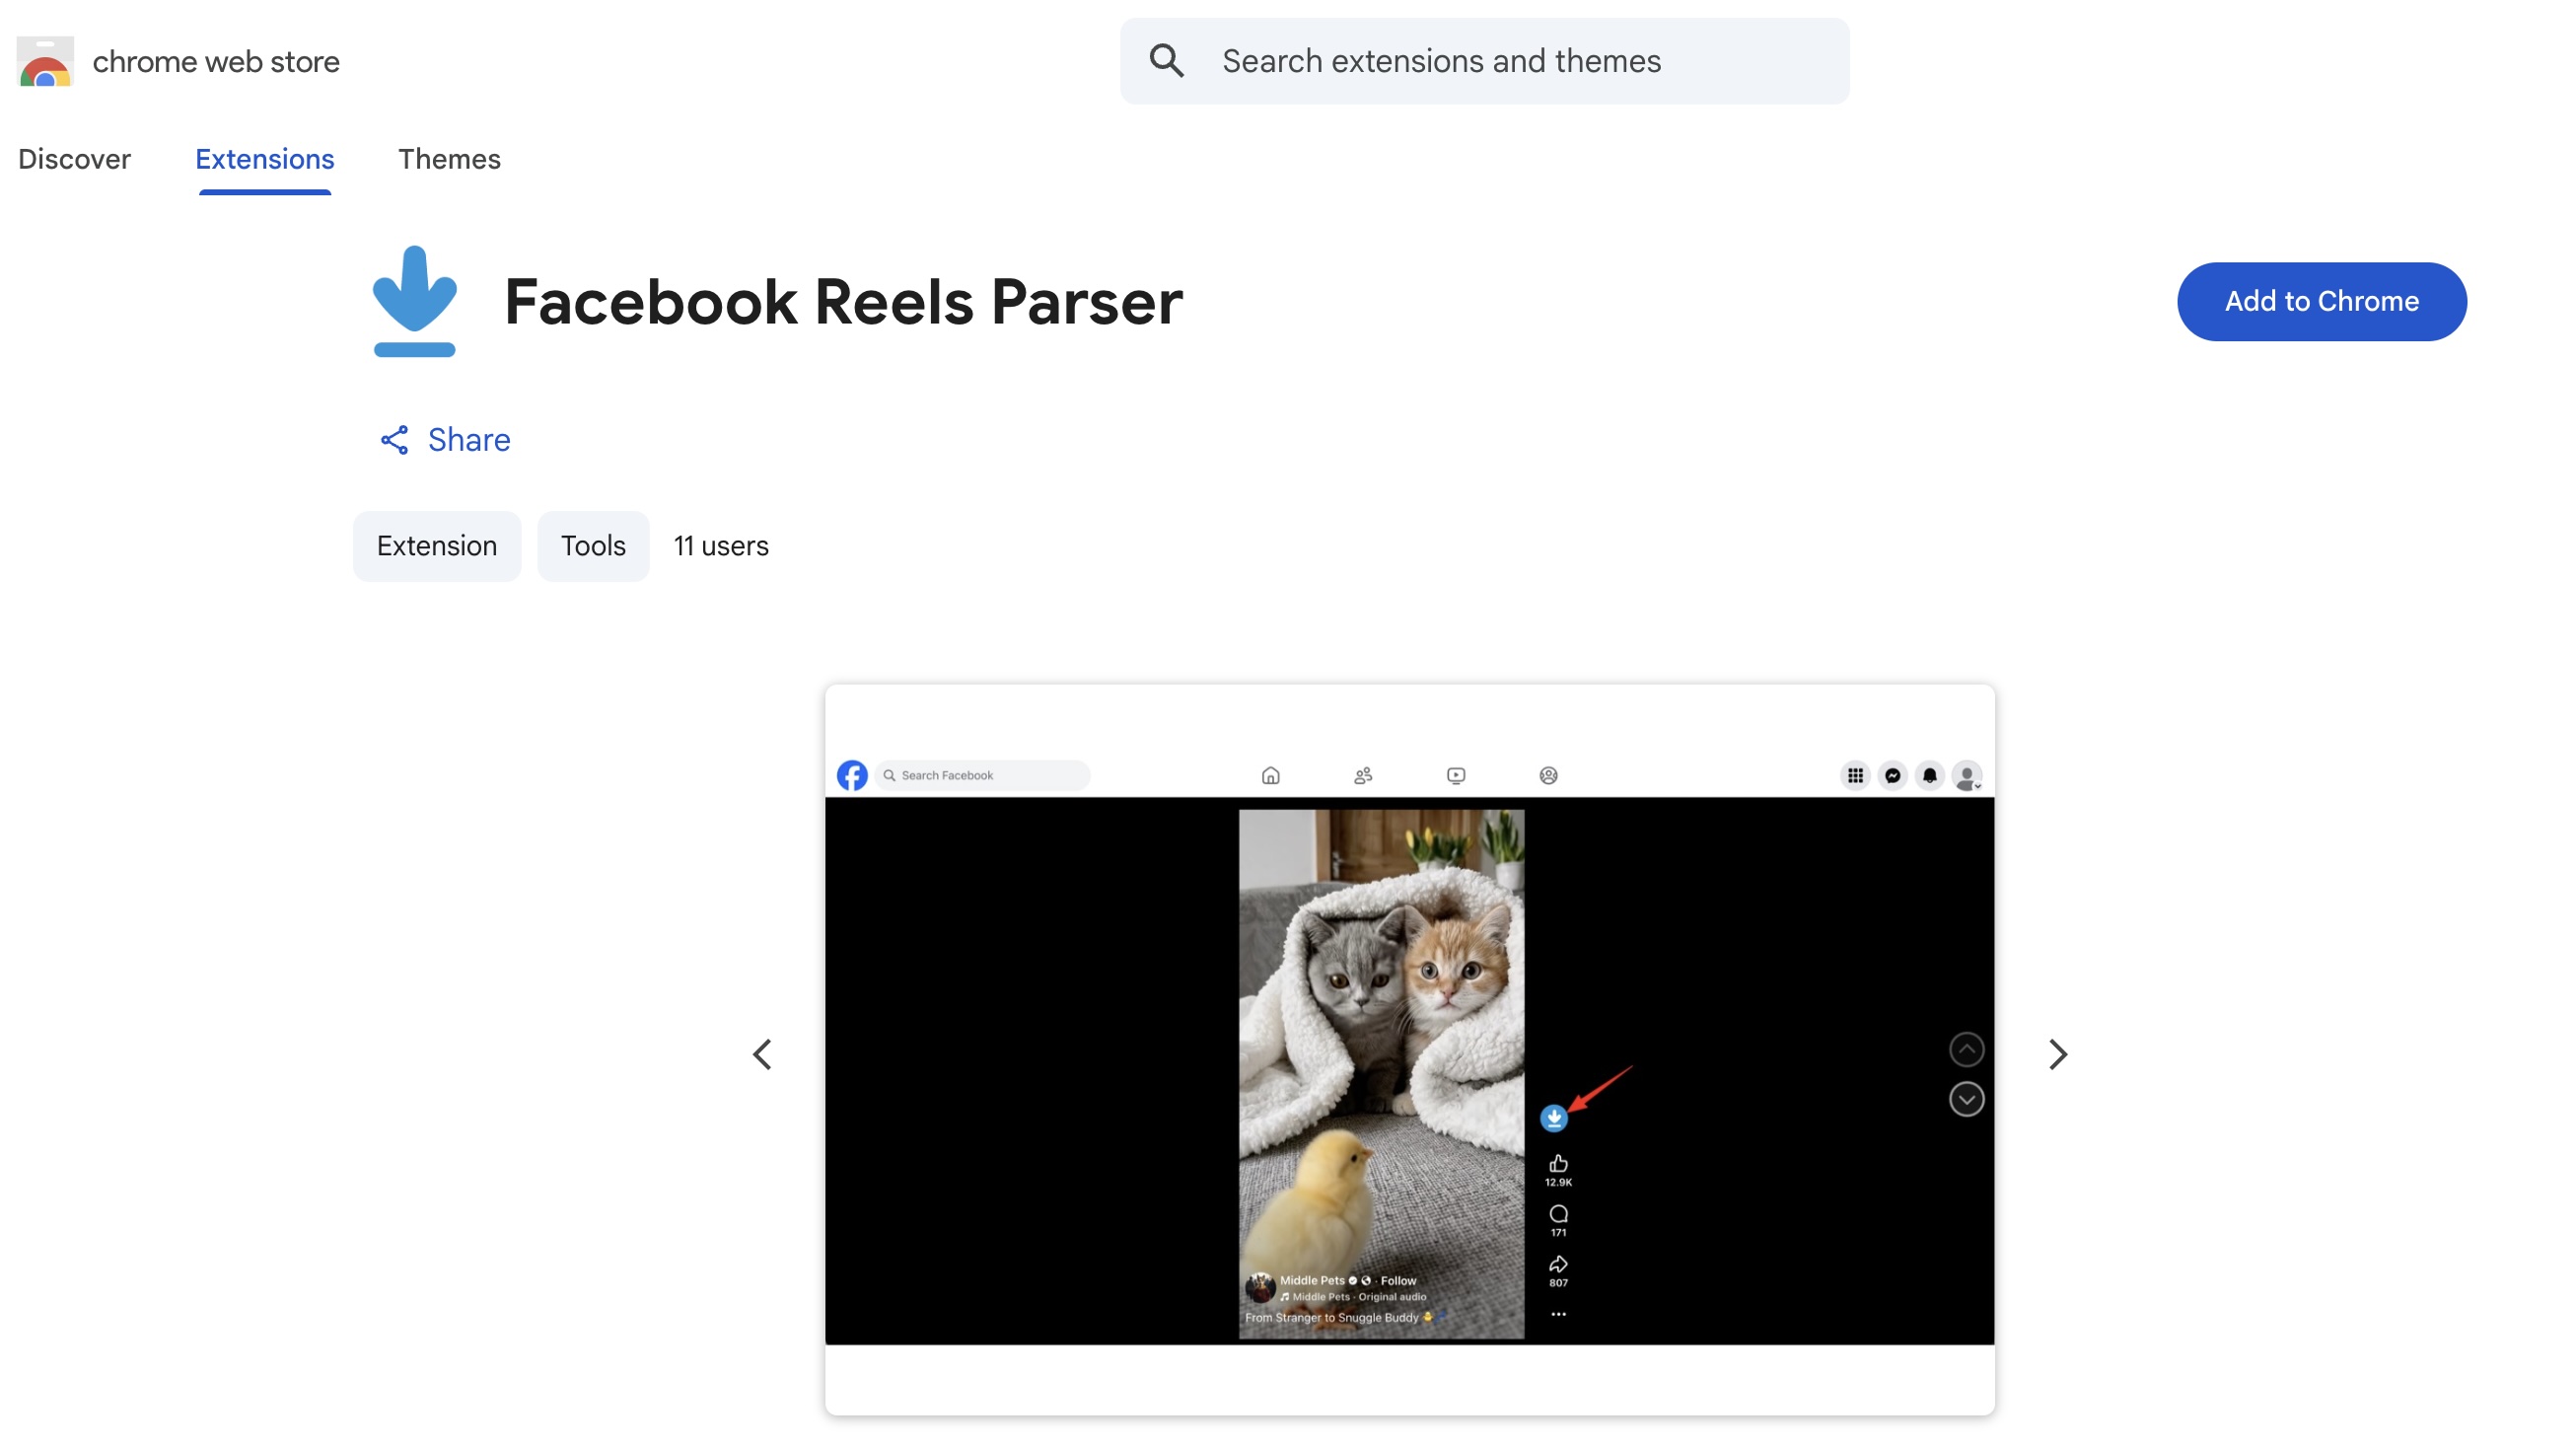Open Messenger from the Facebook navbar

pyautogui.click(x=1893, y=775)
